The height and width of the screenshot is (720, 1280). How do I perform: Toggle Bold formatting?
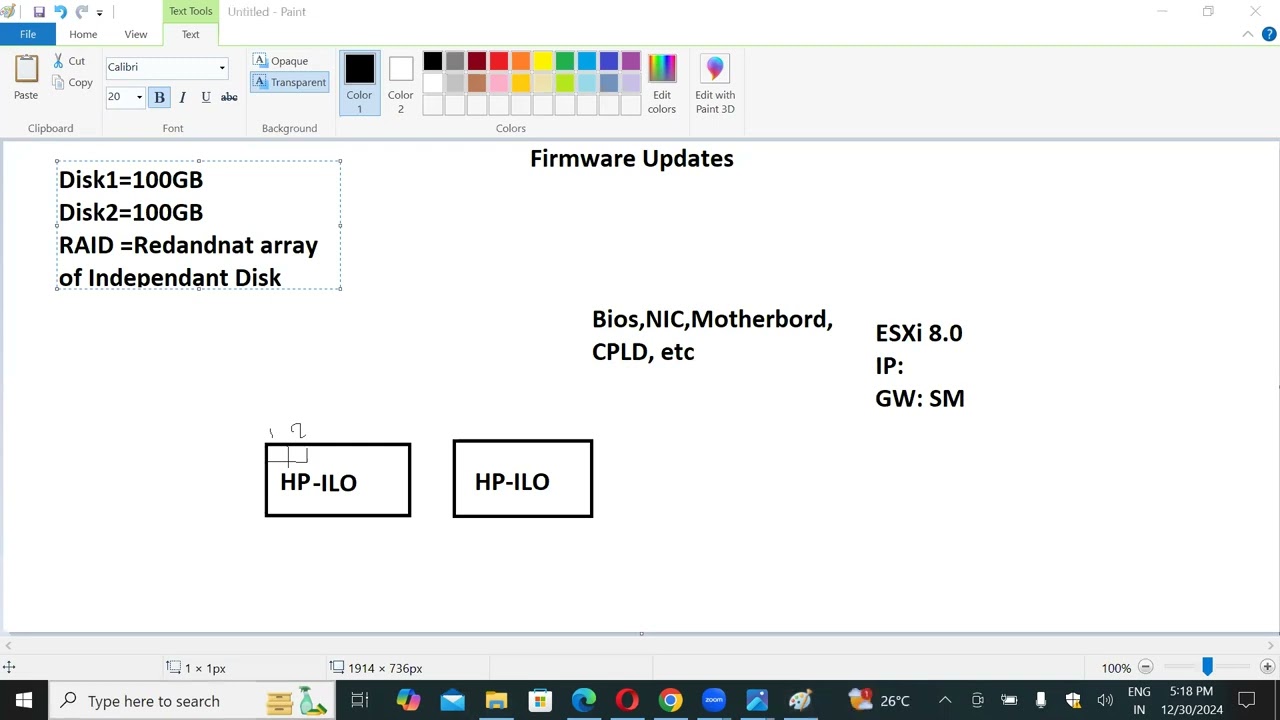click(159, 97)
